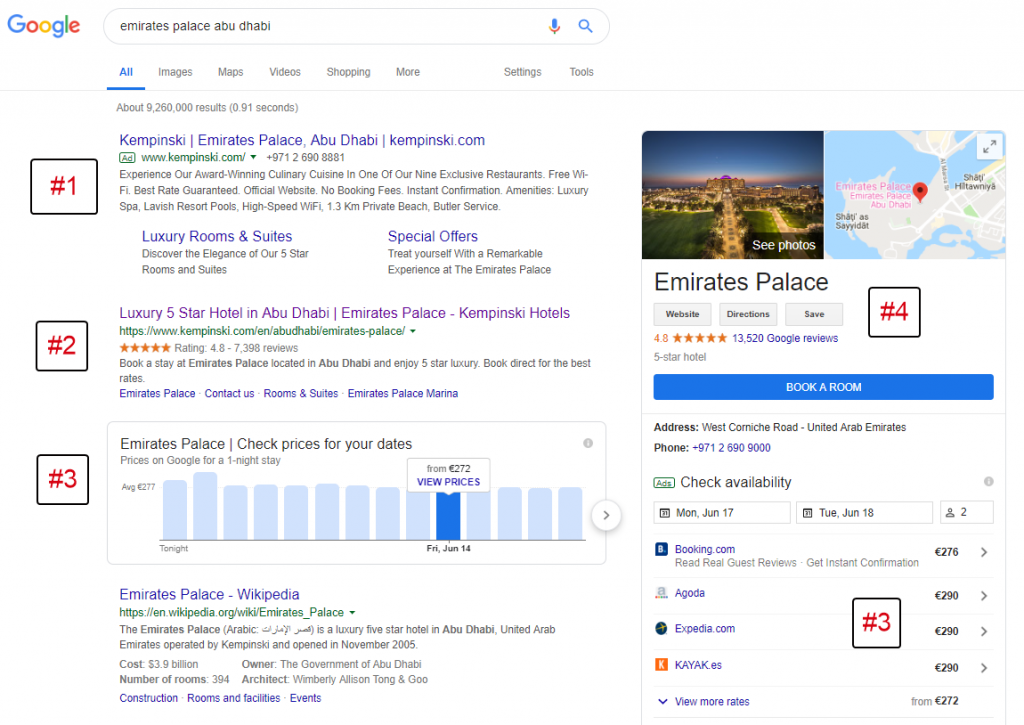Select the highlighted Fri, Jun 14 price bar
The image size is (1024, 725).
[448, 516]
